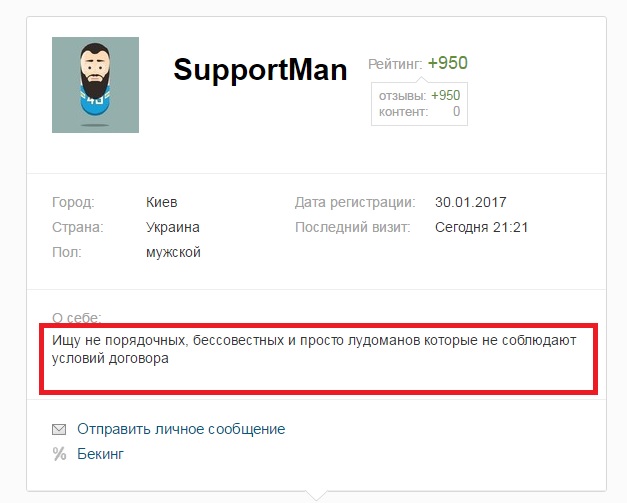Open the Отправить личное сообщение link
This screenshot has width=627, height=503.
click(x=181, y=429)
